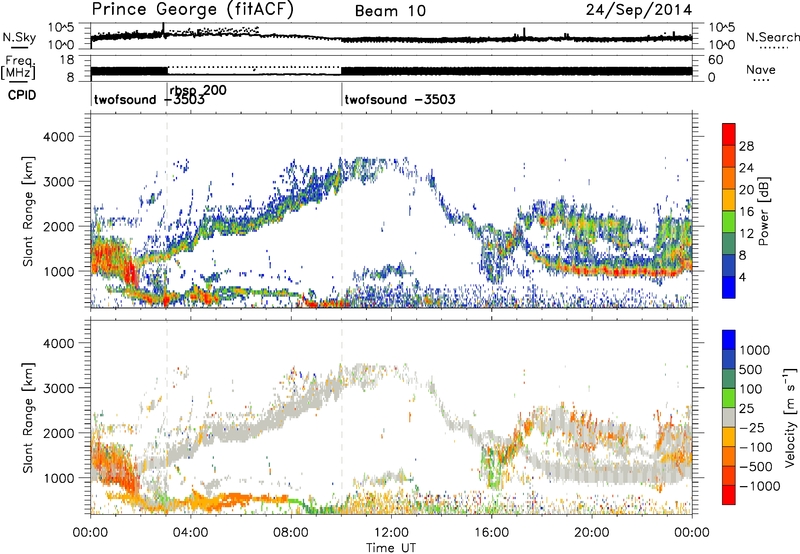This screenshot has width=800, height=554.
Task: Click the "4000" tick of the power panel
Action: point(58,137)
